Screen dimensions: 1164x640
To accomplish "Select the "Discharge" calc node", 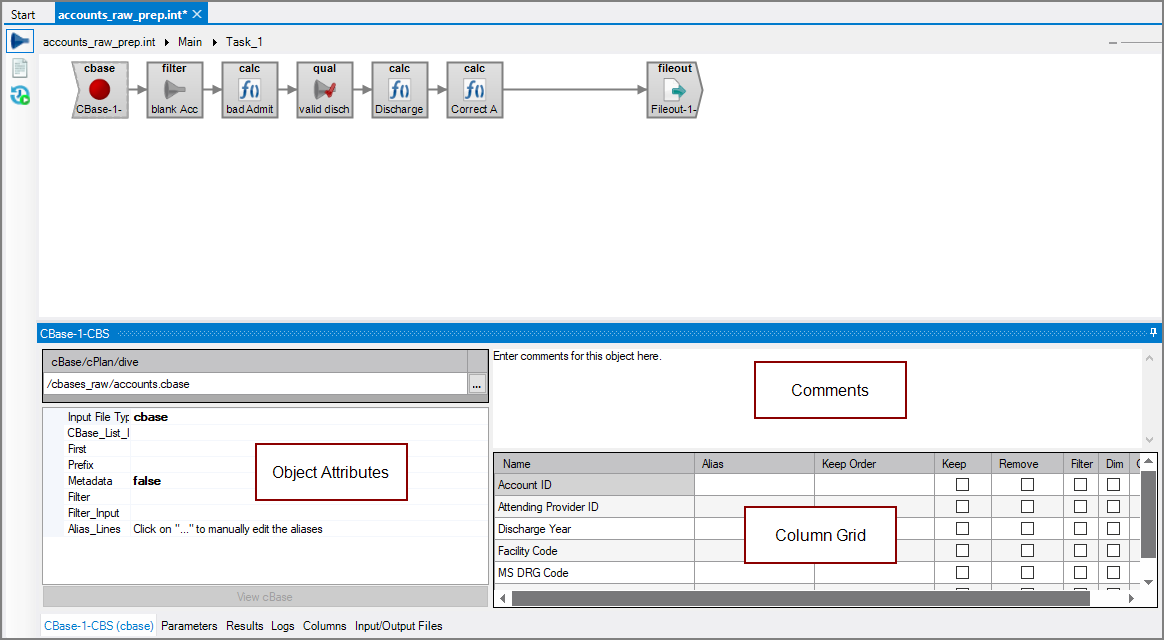I will [399, 89].
